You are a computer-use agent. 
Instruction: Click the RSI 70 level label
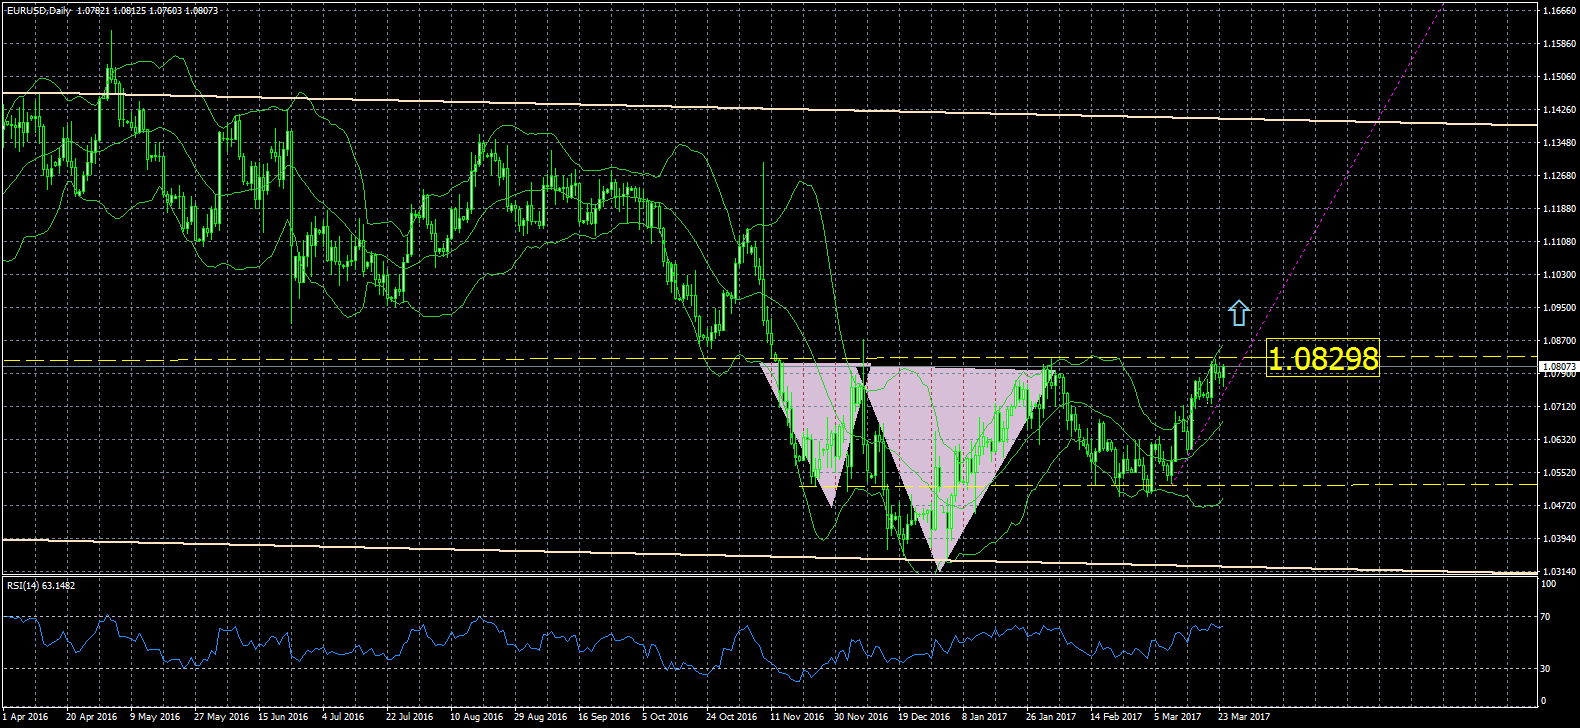[x=1545, y=617]
